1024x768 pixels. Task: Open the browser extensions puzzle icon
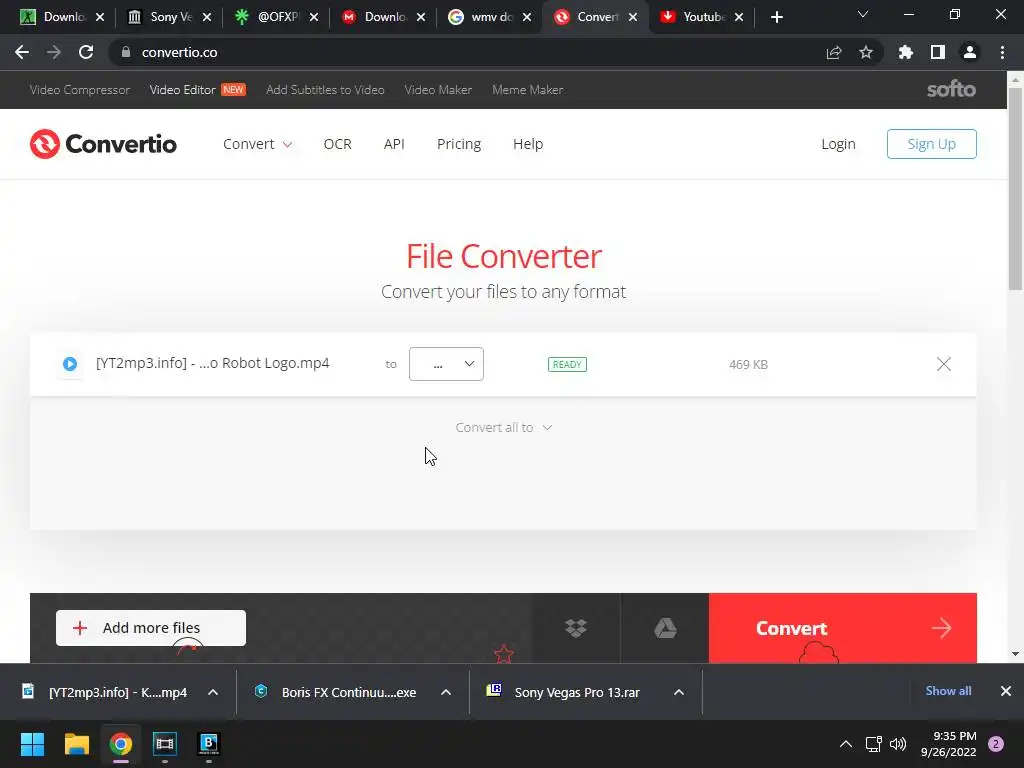(905, 52)
